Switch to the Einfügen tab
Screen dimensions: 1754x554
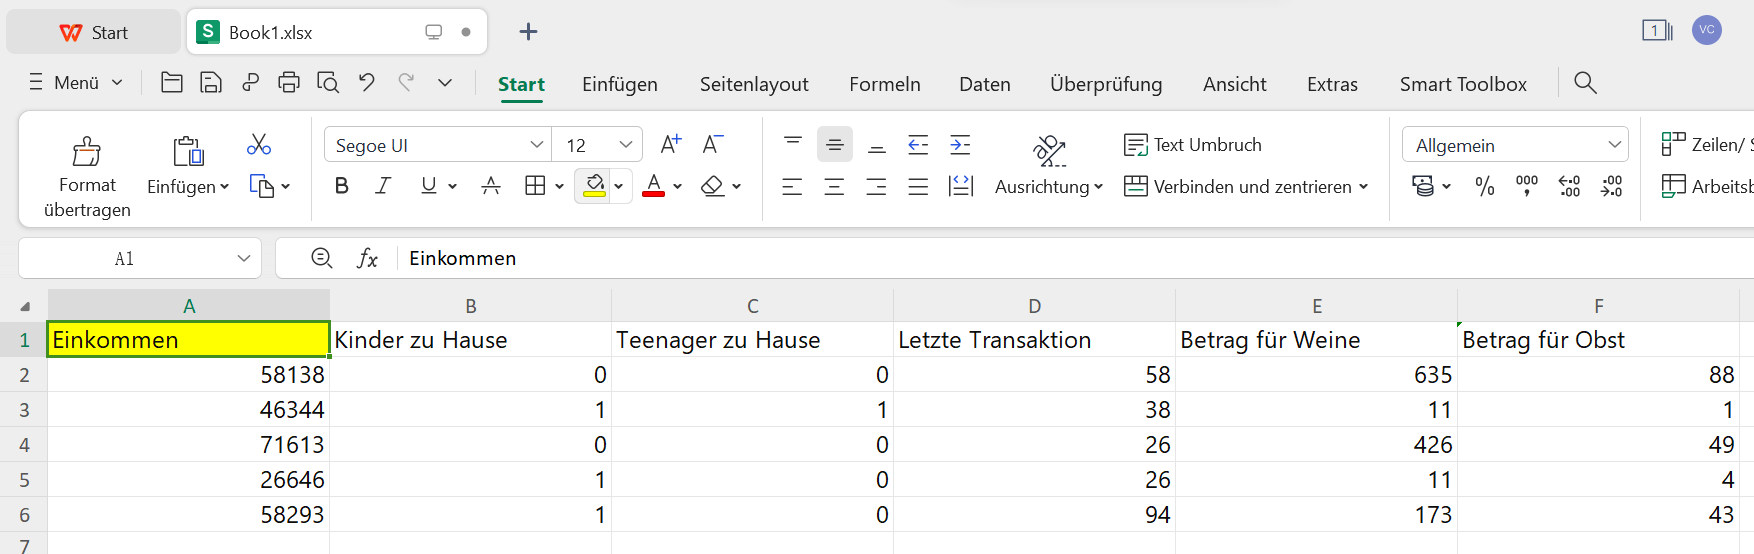click(620, 85)
